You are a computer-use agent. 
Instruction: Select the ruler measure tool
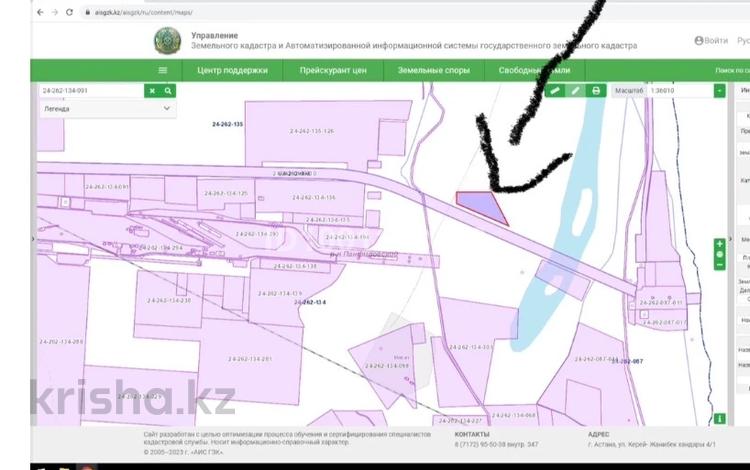click(555, 90)
